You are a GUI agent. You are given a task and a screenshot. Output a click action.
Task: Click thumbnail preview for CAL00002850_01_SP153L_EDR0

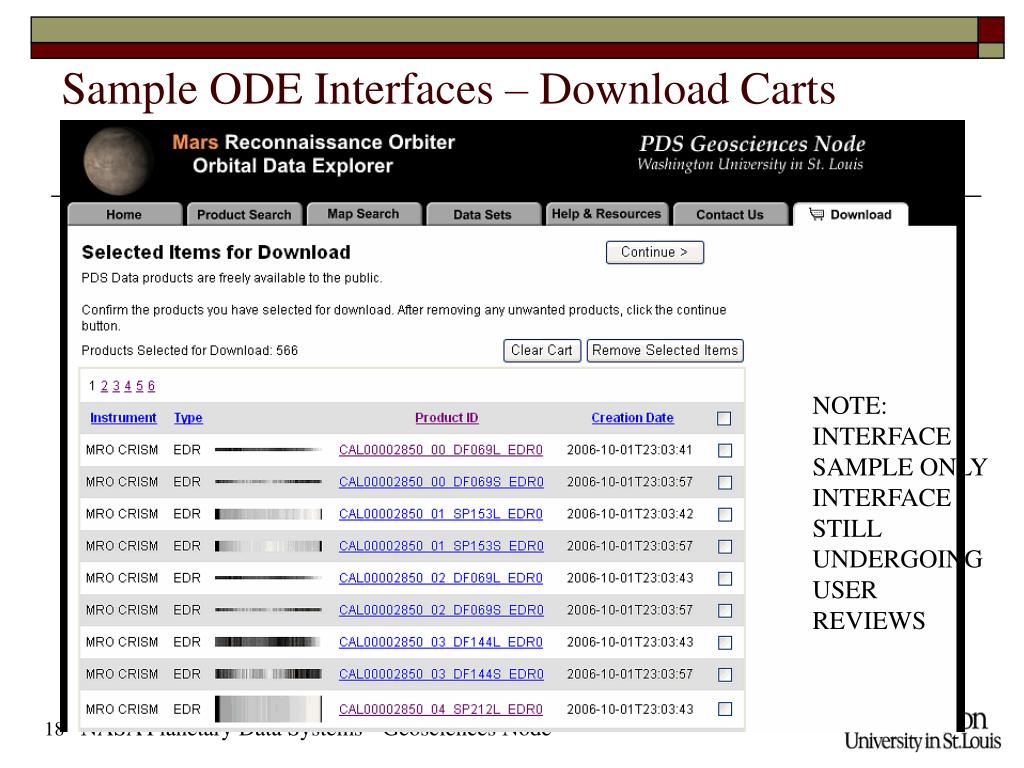[268, 514]
